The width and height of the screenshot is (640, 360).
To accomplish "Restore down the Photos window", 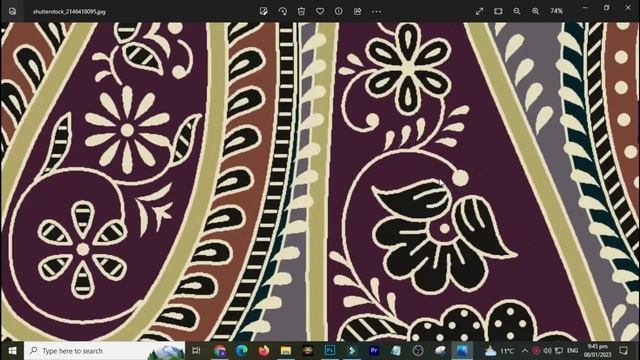I will pyautogui.click(x=607, y=8).
